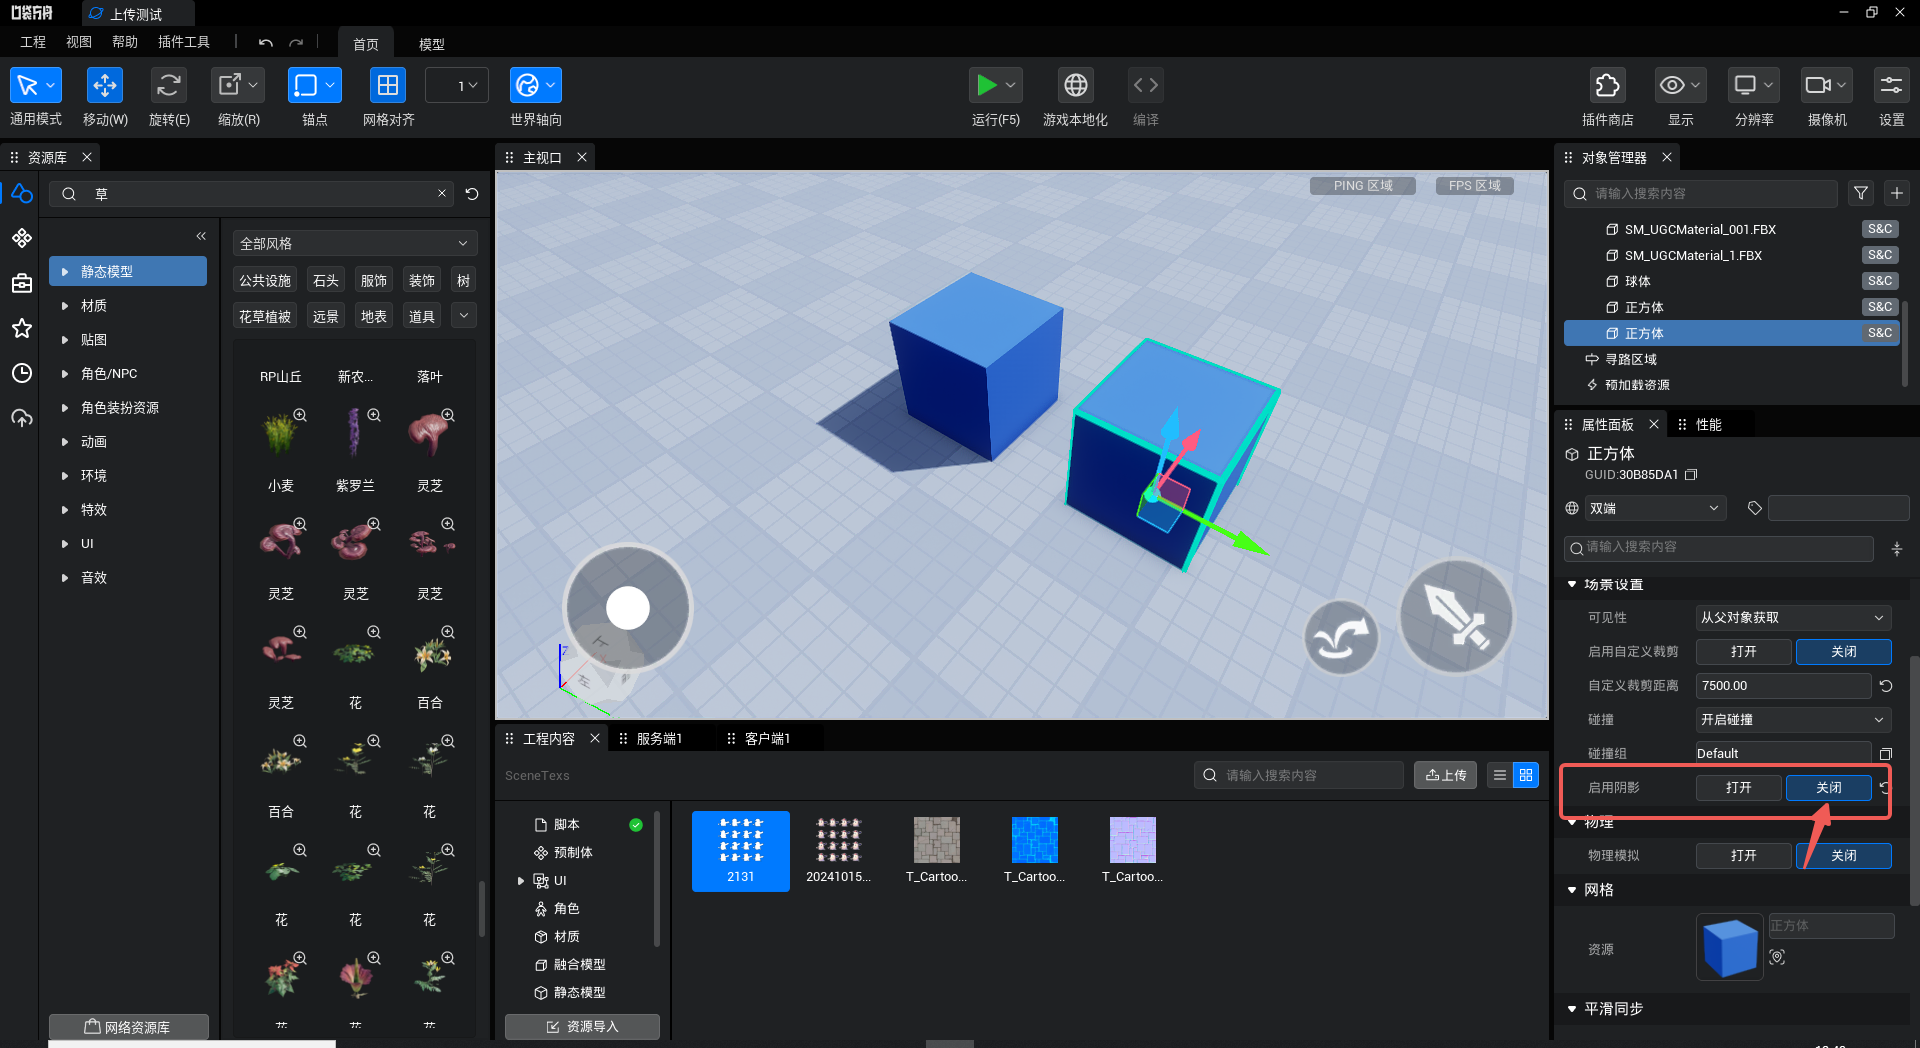Add a new object with plus button
Image resolution: width=1920 pixels, height=1048 pixels.
click(x=1896, y=193)
